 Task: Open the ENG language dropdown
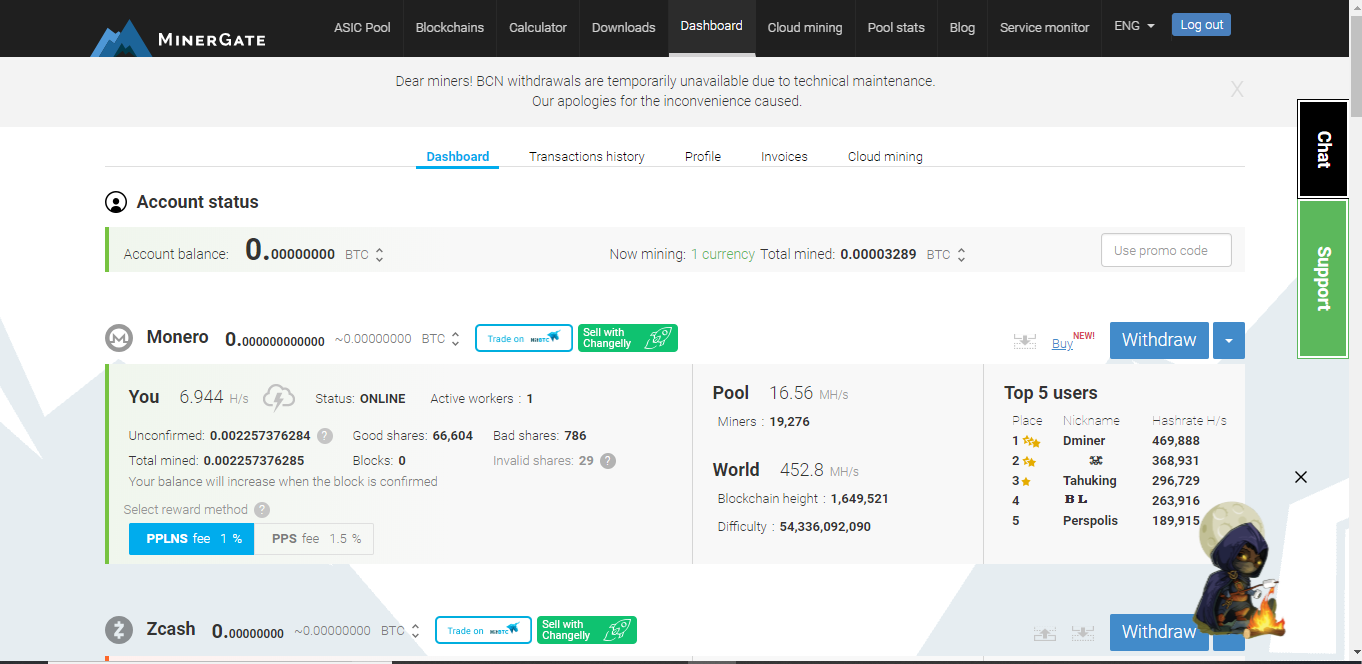click(1134, 26)
